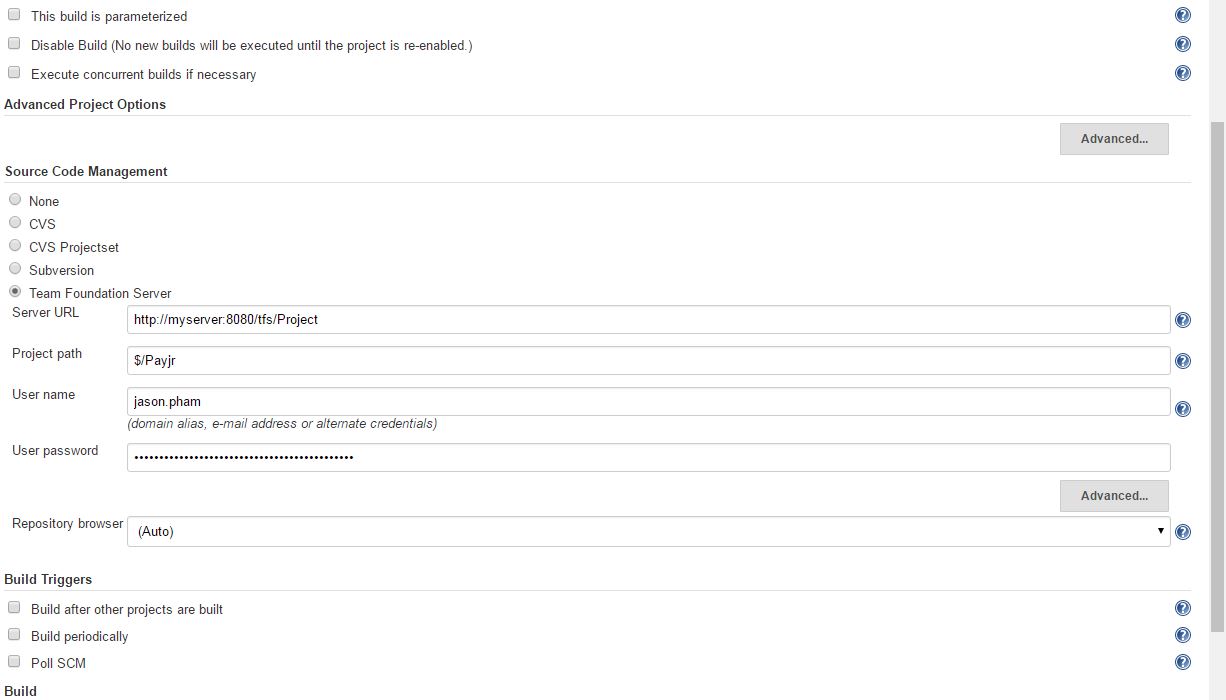Open Advanced settings below User password
The width and height of the screenshot is (1226, 700).
coord(1114,496)
